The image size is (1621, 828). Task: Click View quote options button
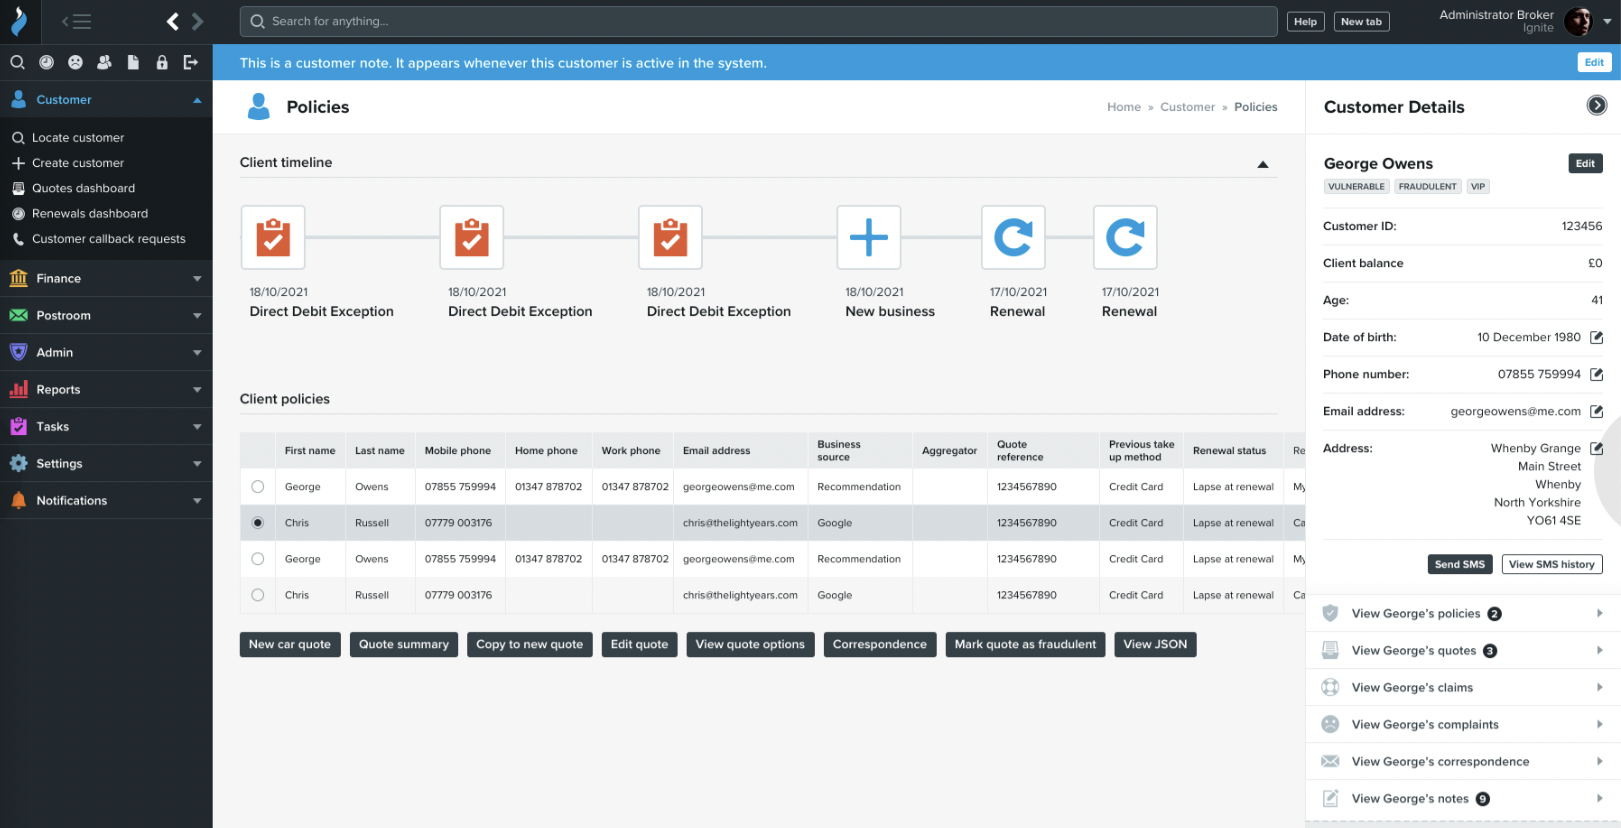[750, 645]
